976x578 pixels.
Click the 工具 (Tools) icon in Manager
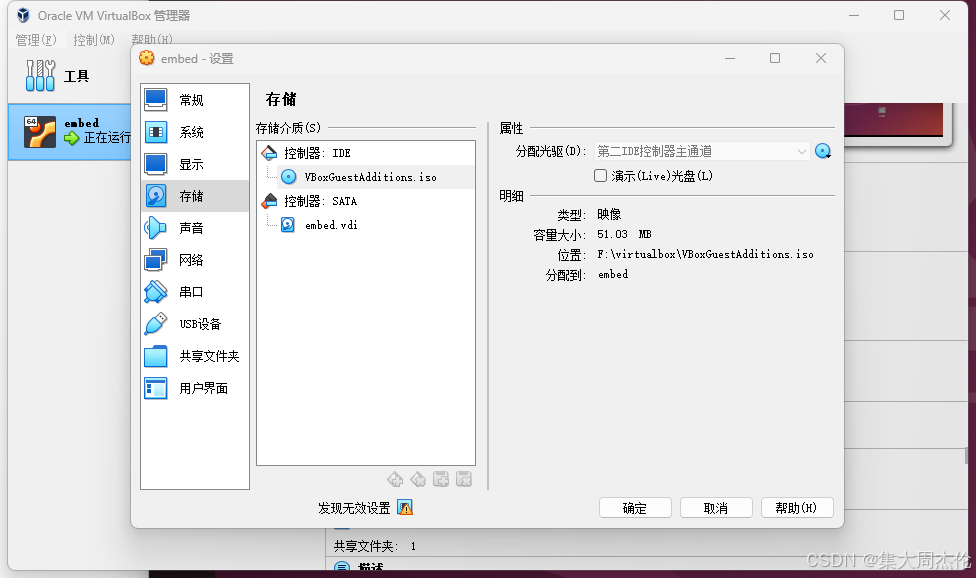(x=40, y=75)
